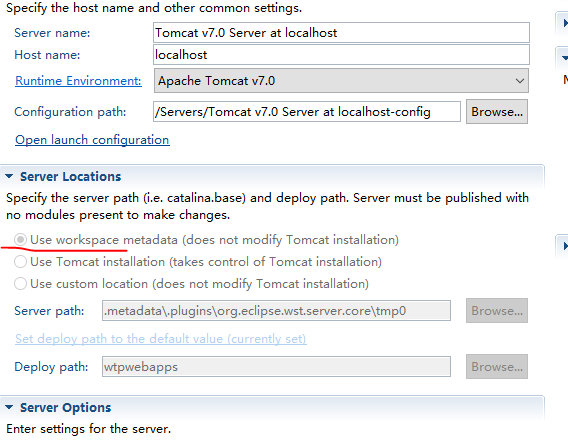Click the Server path field
Viewport: 568px width, 440px height.
(x=276, y=311)
